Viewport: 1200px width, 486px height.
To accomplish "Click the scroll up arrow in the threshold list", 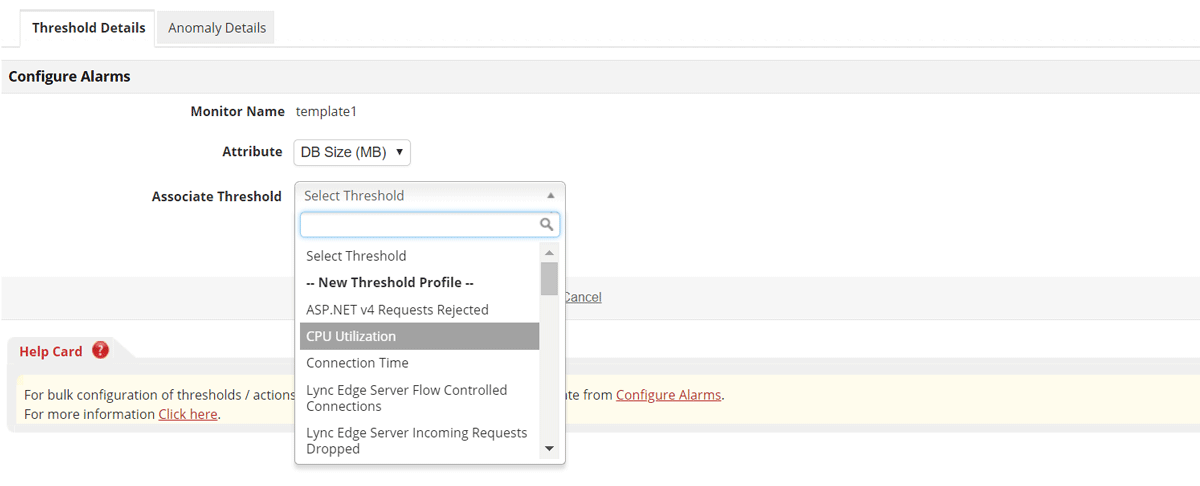I will [549, 253].
